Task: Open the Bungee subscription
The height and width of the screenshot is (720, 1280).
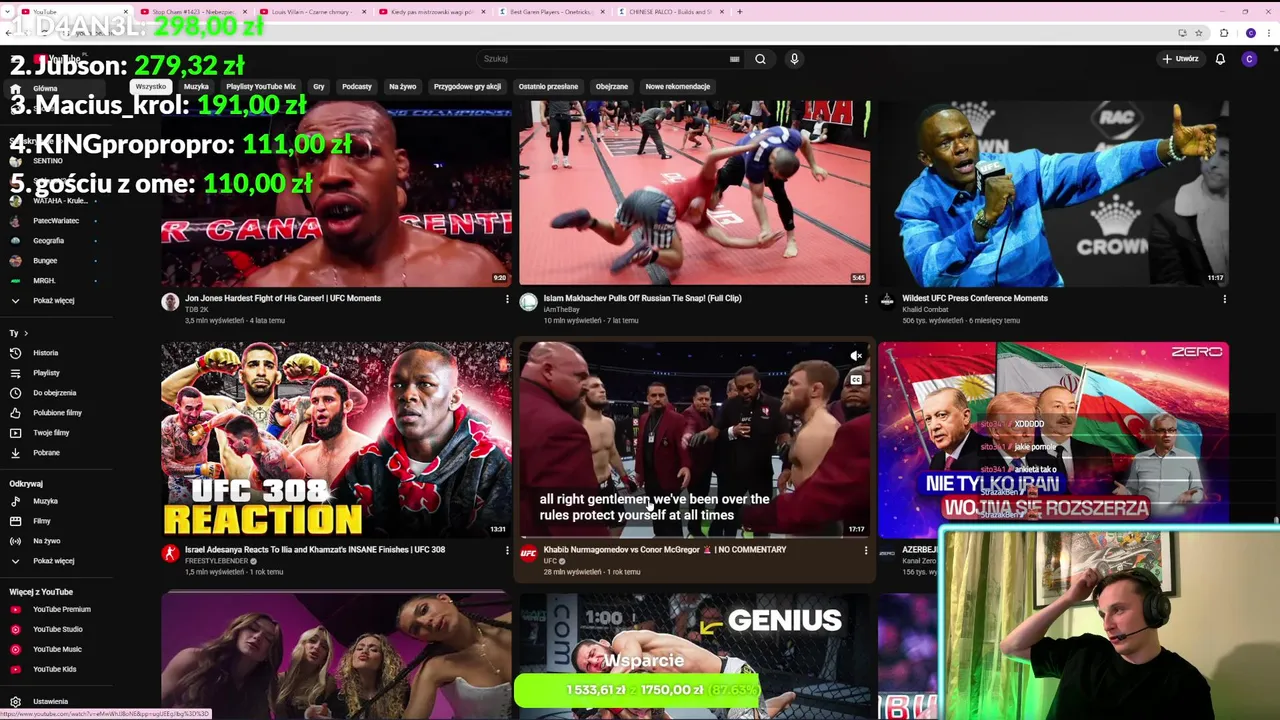Action: point(45,261)
